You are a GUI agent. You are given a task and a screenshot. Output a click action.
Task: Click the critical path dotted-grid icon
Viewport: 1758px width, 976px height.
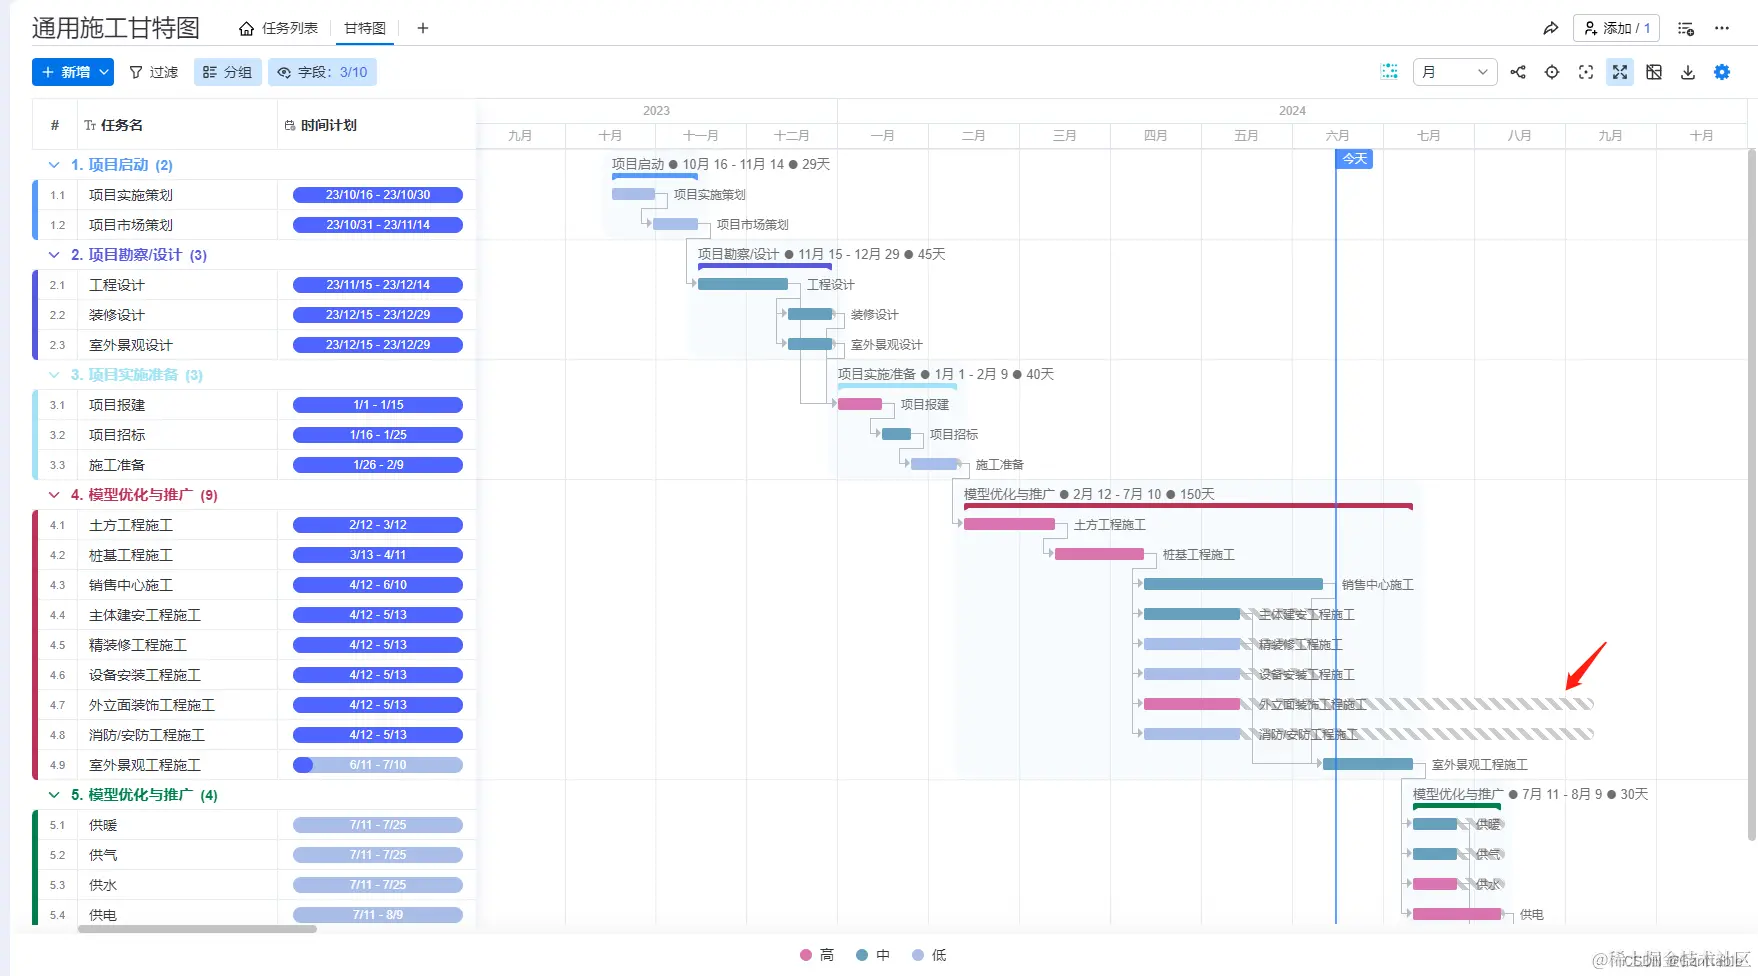pyautogui.click(x=1389, y=72)
